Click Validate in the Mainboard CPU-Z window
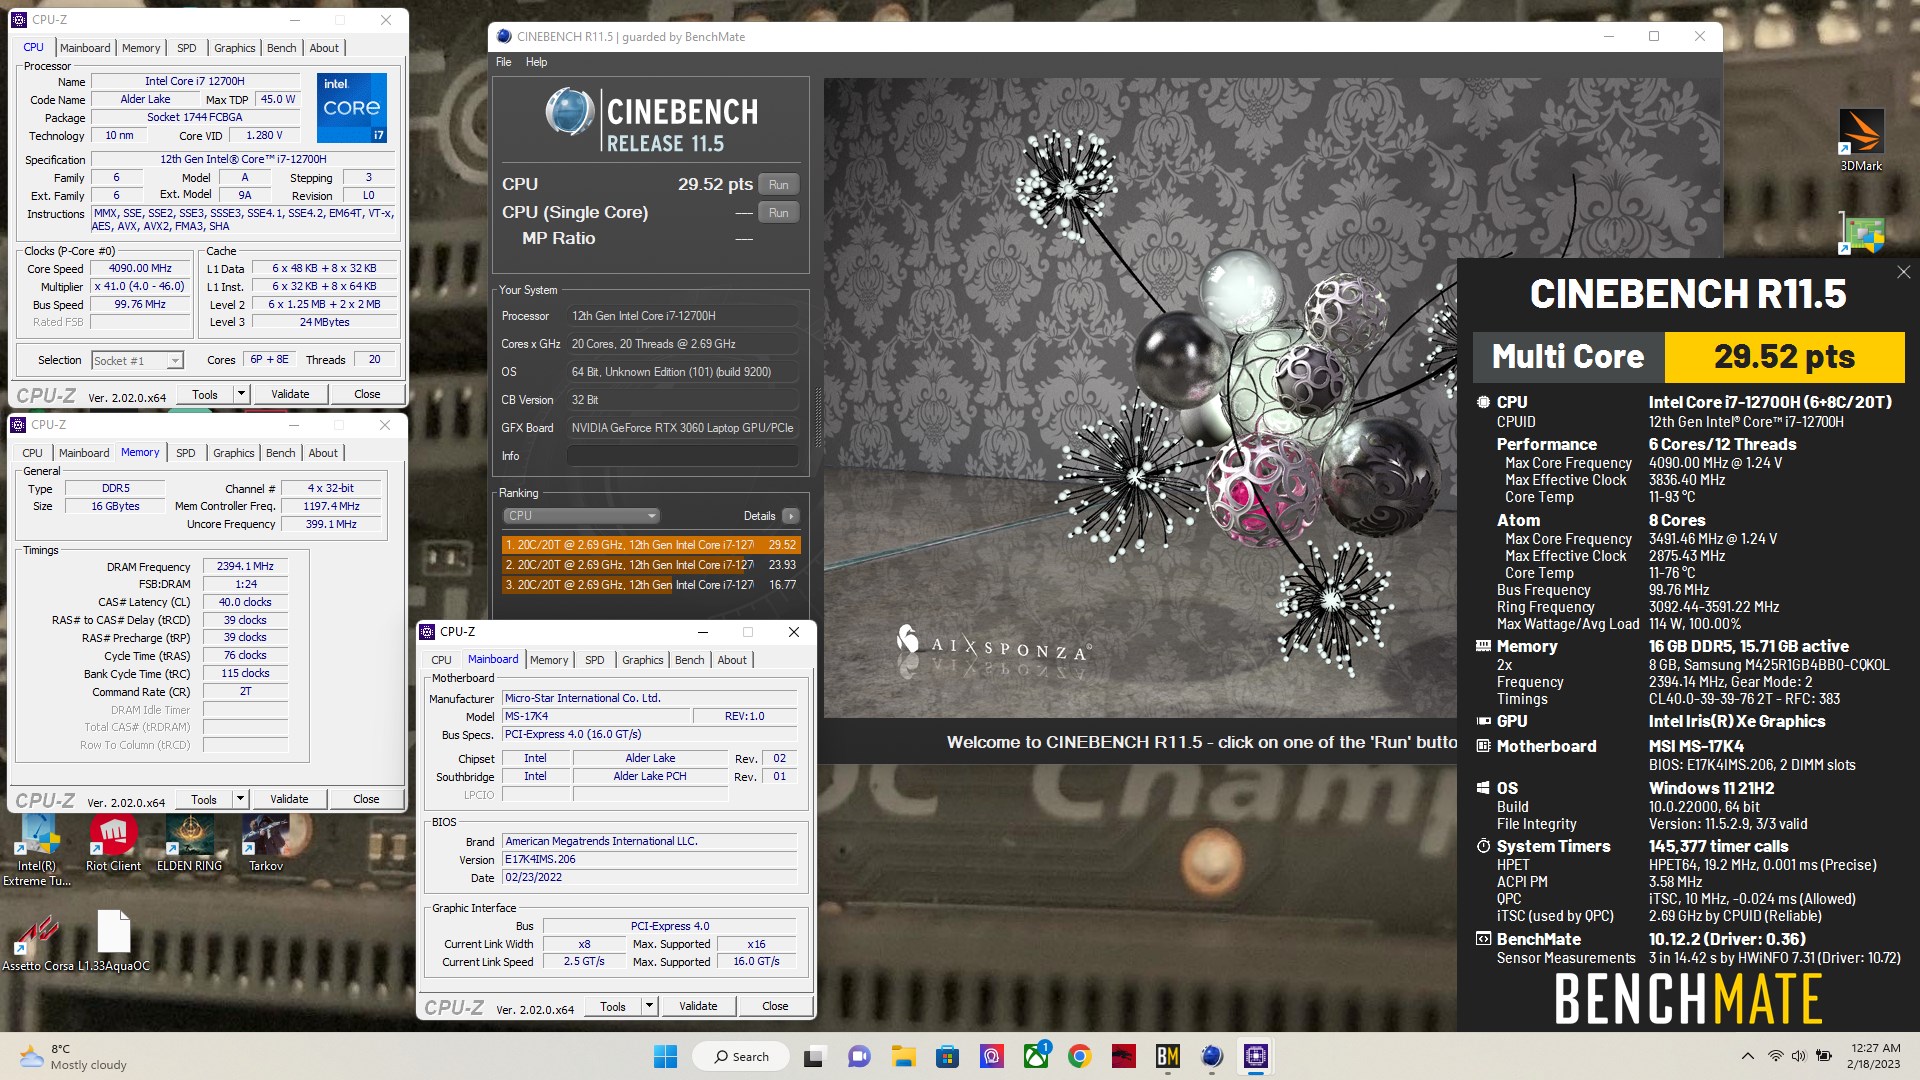Viewport: 1920px width, 1080px height. pyautogui.click(x=698, y=1006)
